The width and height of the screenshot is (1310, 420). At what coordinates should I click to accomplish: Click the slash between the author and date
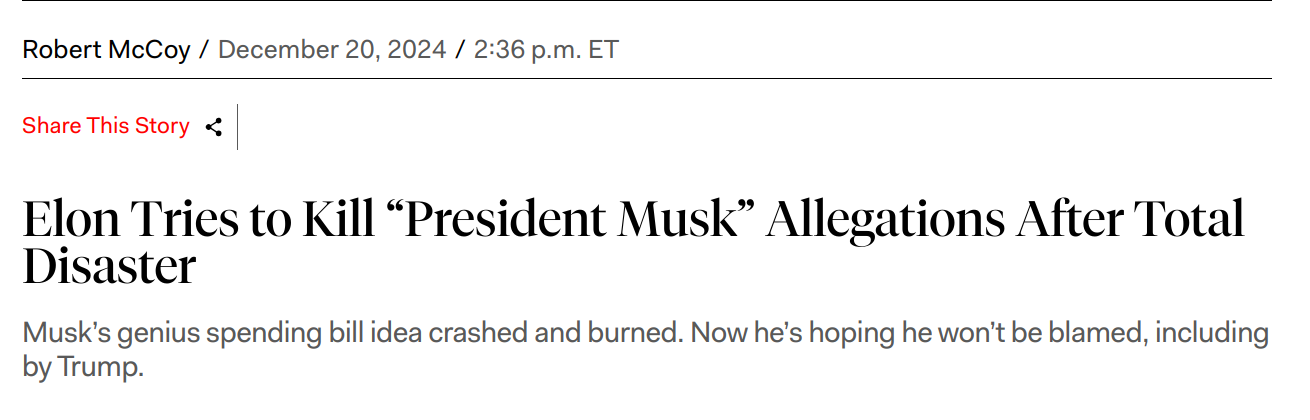click(x=204, y=49)
